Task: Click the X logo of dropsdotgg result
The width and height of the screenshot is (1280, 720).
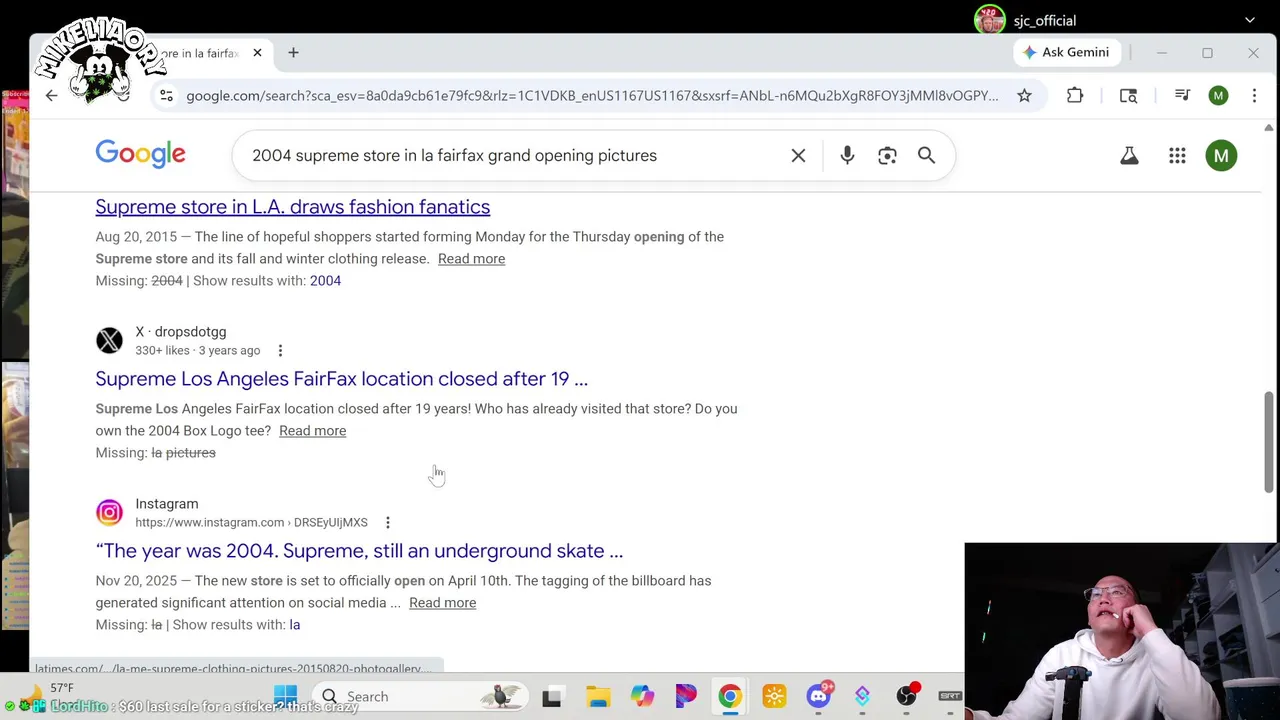Action: coord(109,340)
